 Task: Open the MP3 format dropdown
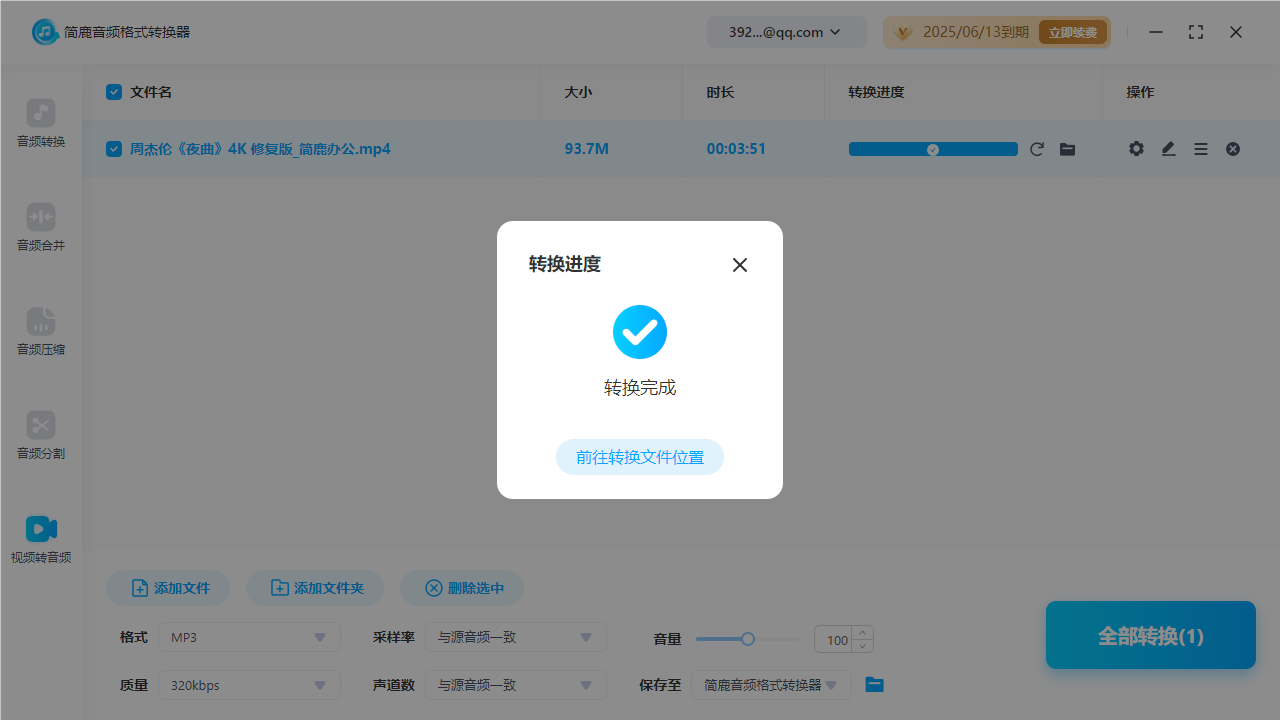coord(248,637)
